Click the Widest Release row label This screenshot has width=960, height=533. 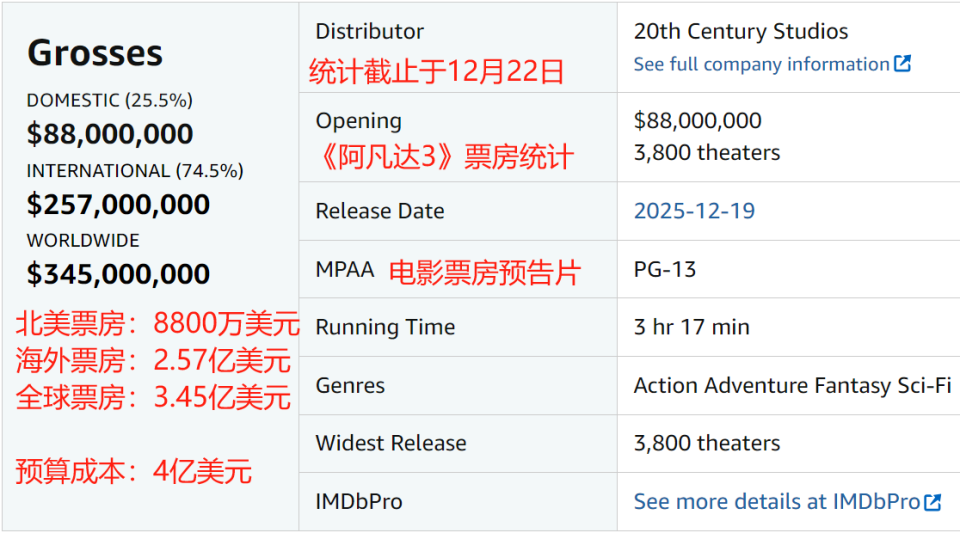pyautogui.click(x=390, y=443)
